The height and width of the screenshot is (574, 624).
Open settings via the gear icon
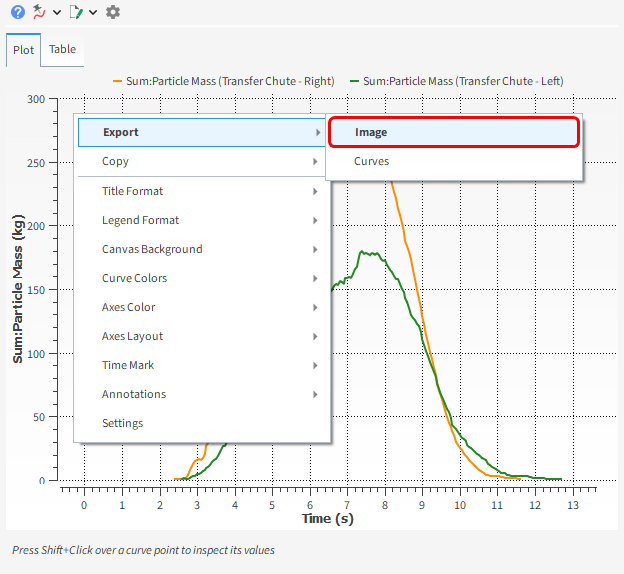click(x=113, y=12)
